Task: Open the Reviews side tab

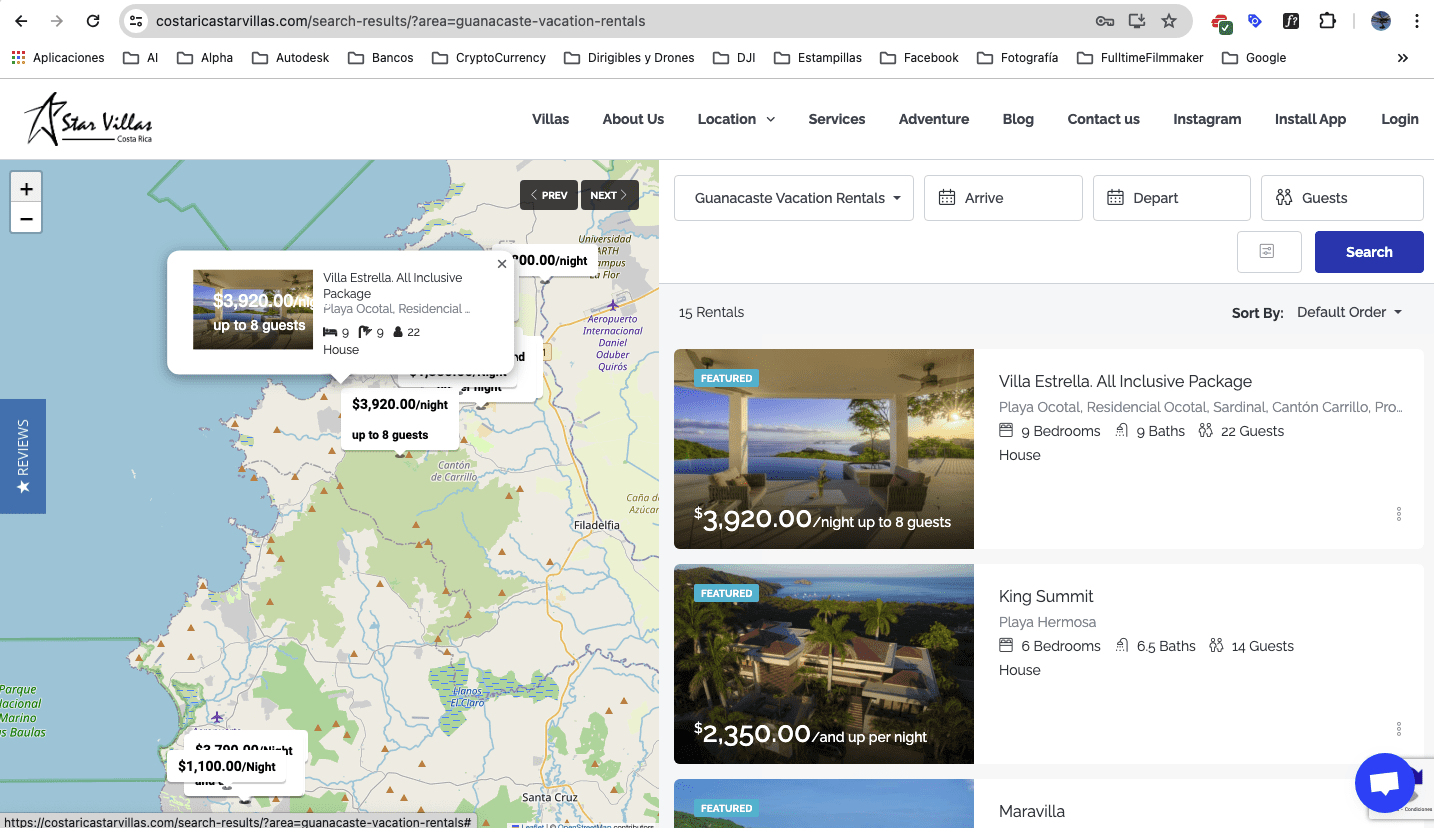Action: click(x=23, y=456)
